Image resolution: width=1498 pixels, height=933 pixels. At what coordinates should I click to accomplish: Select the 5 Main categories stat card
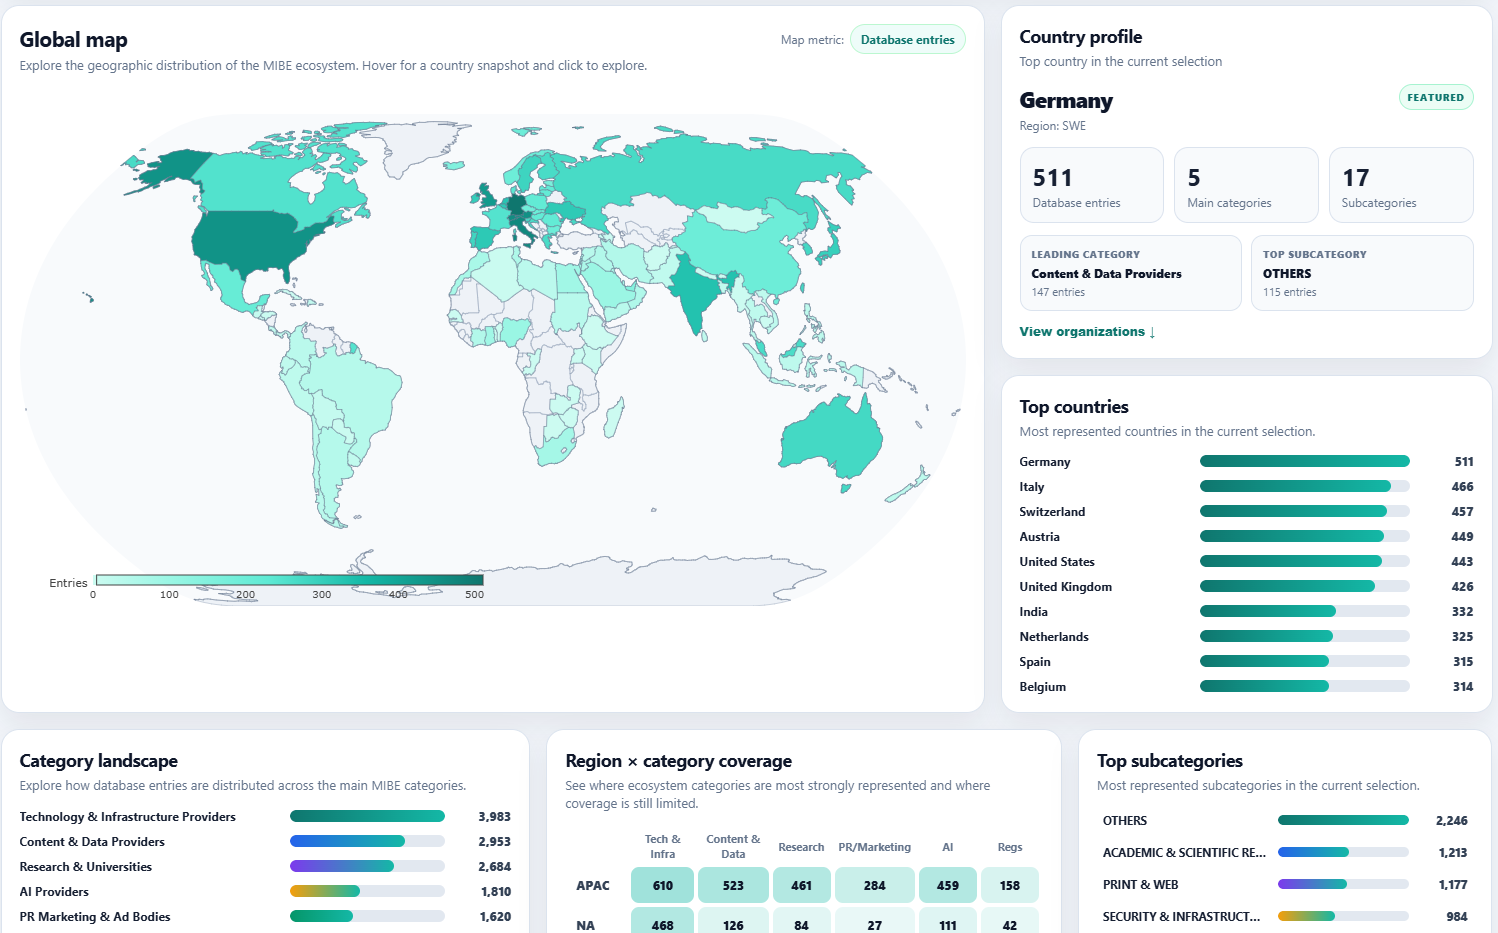[1246, 185]
